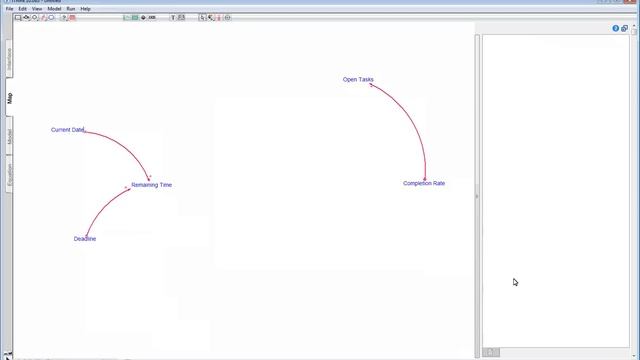Select the Deadline variable
This screenshot has width=640, height=360.
coord(85,239)
